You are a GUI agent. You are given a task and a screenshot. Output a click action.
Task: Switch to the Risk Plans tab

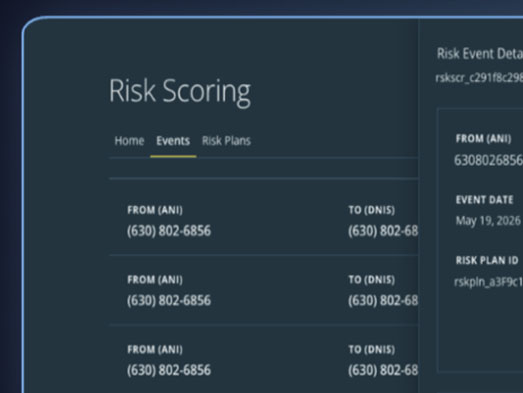[226, 141]
